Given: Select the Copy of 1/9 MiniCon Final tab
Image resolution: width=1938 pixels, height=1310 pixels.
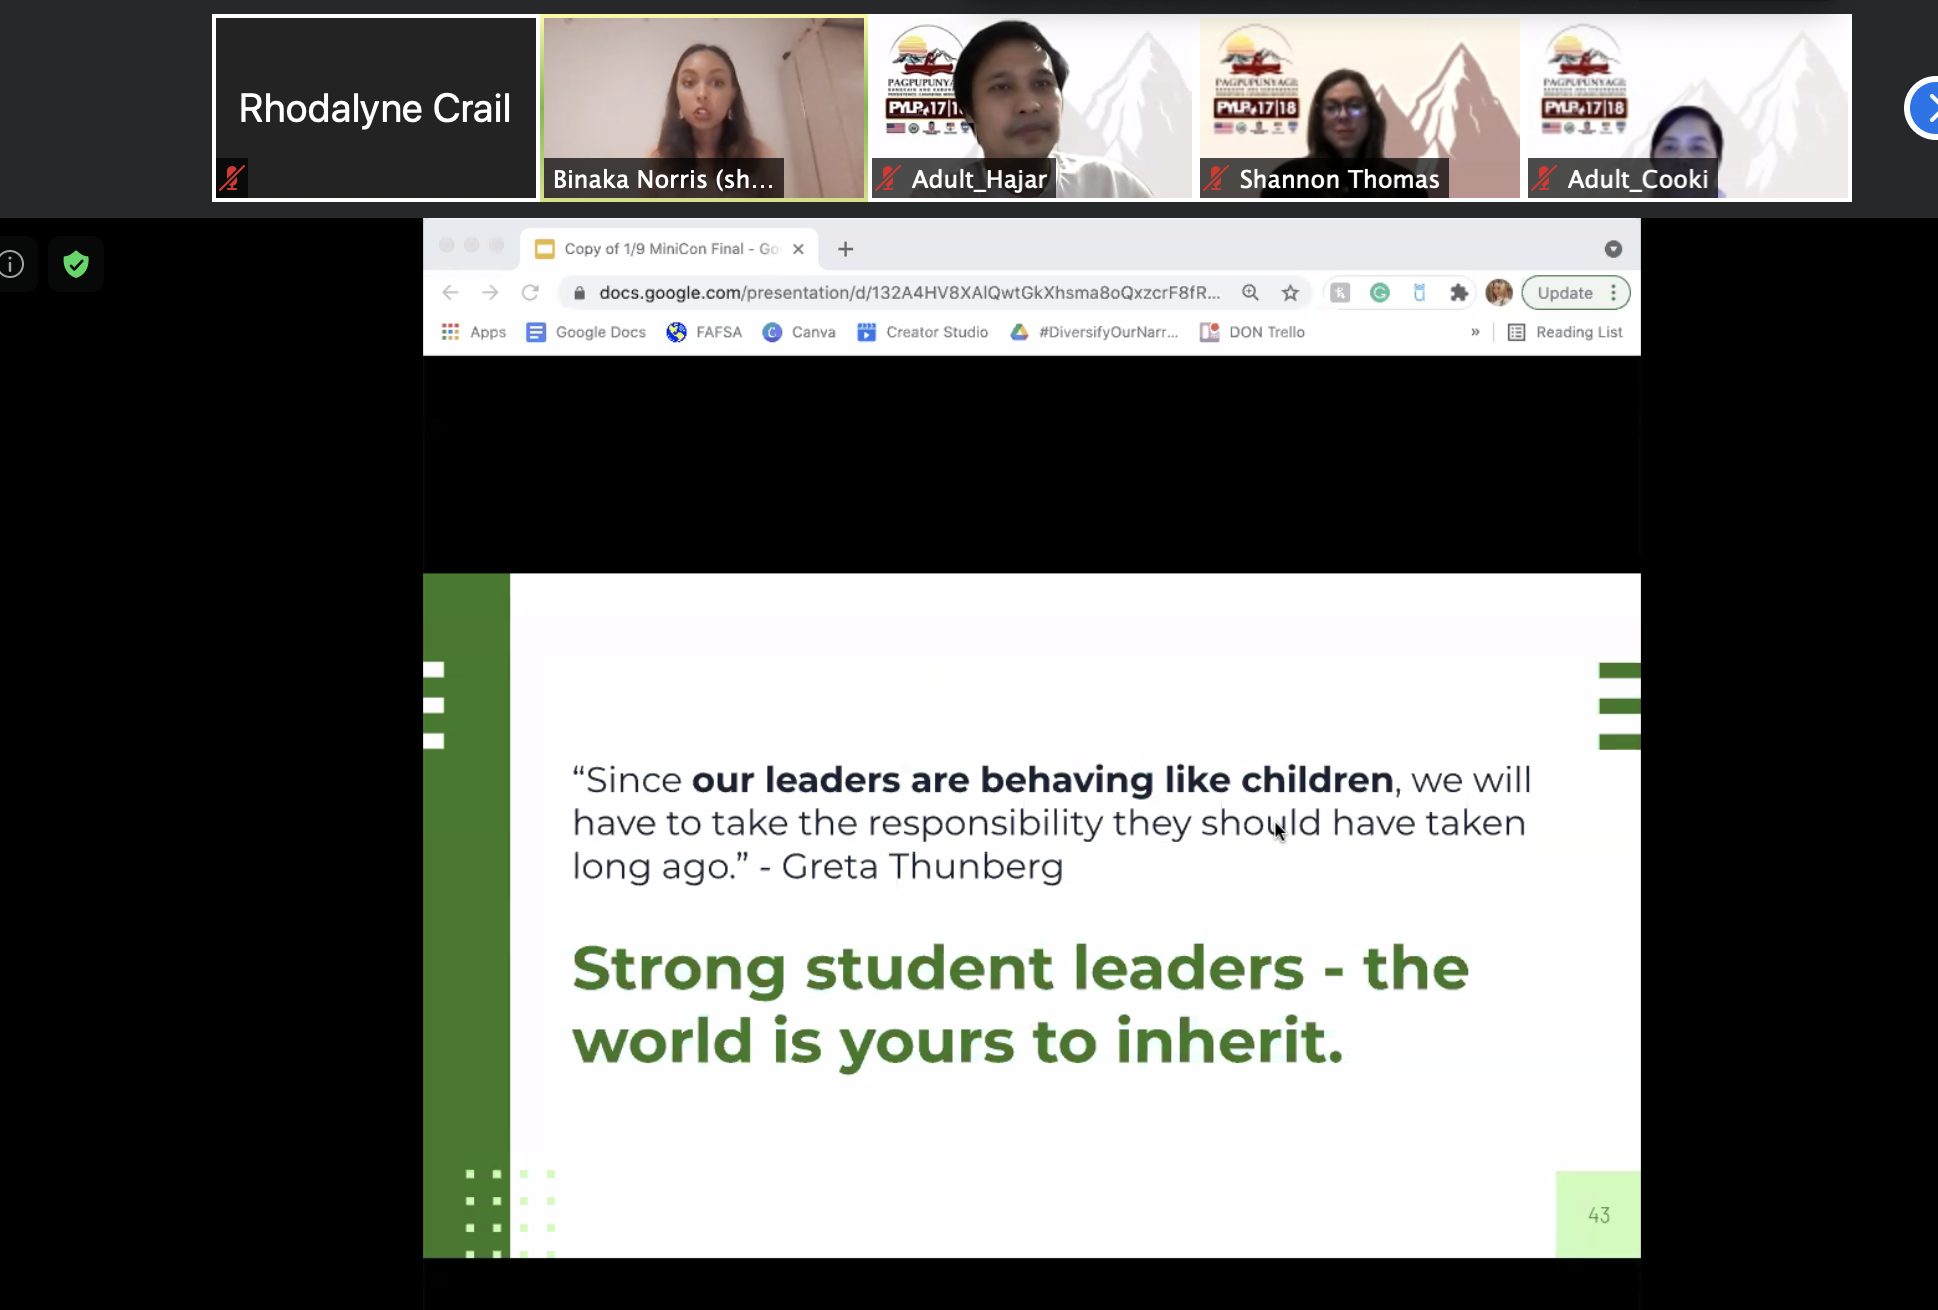Looking at the screenshot, I should coord(660,249).
